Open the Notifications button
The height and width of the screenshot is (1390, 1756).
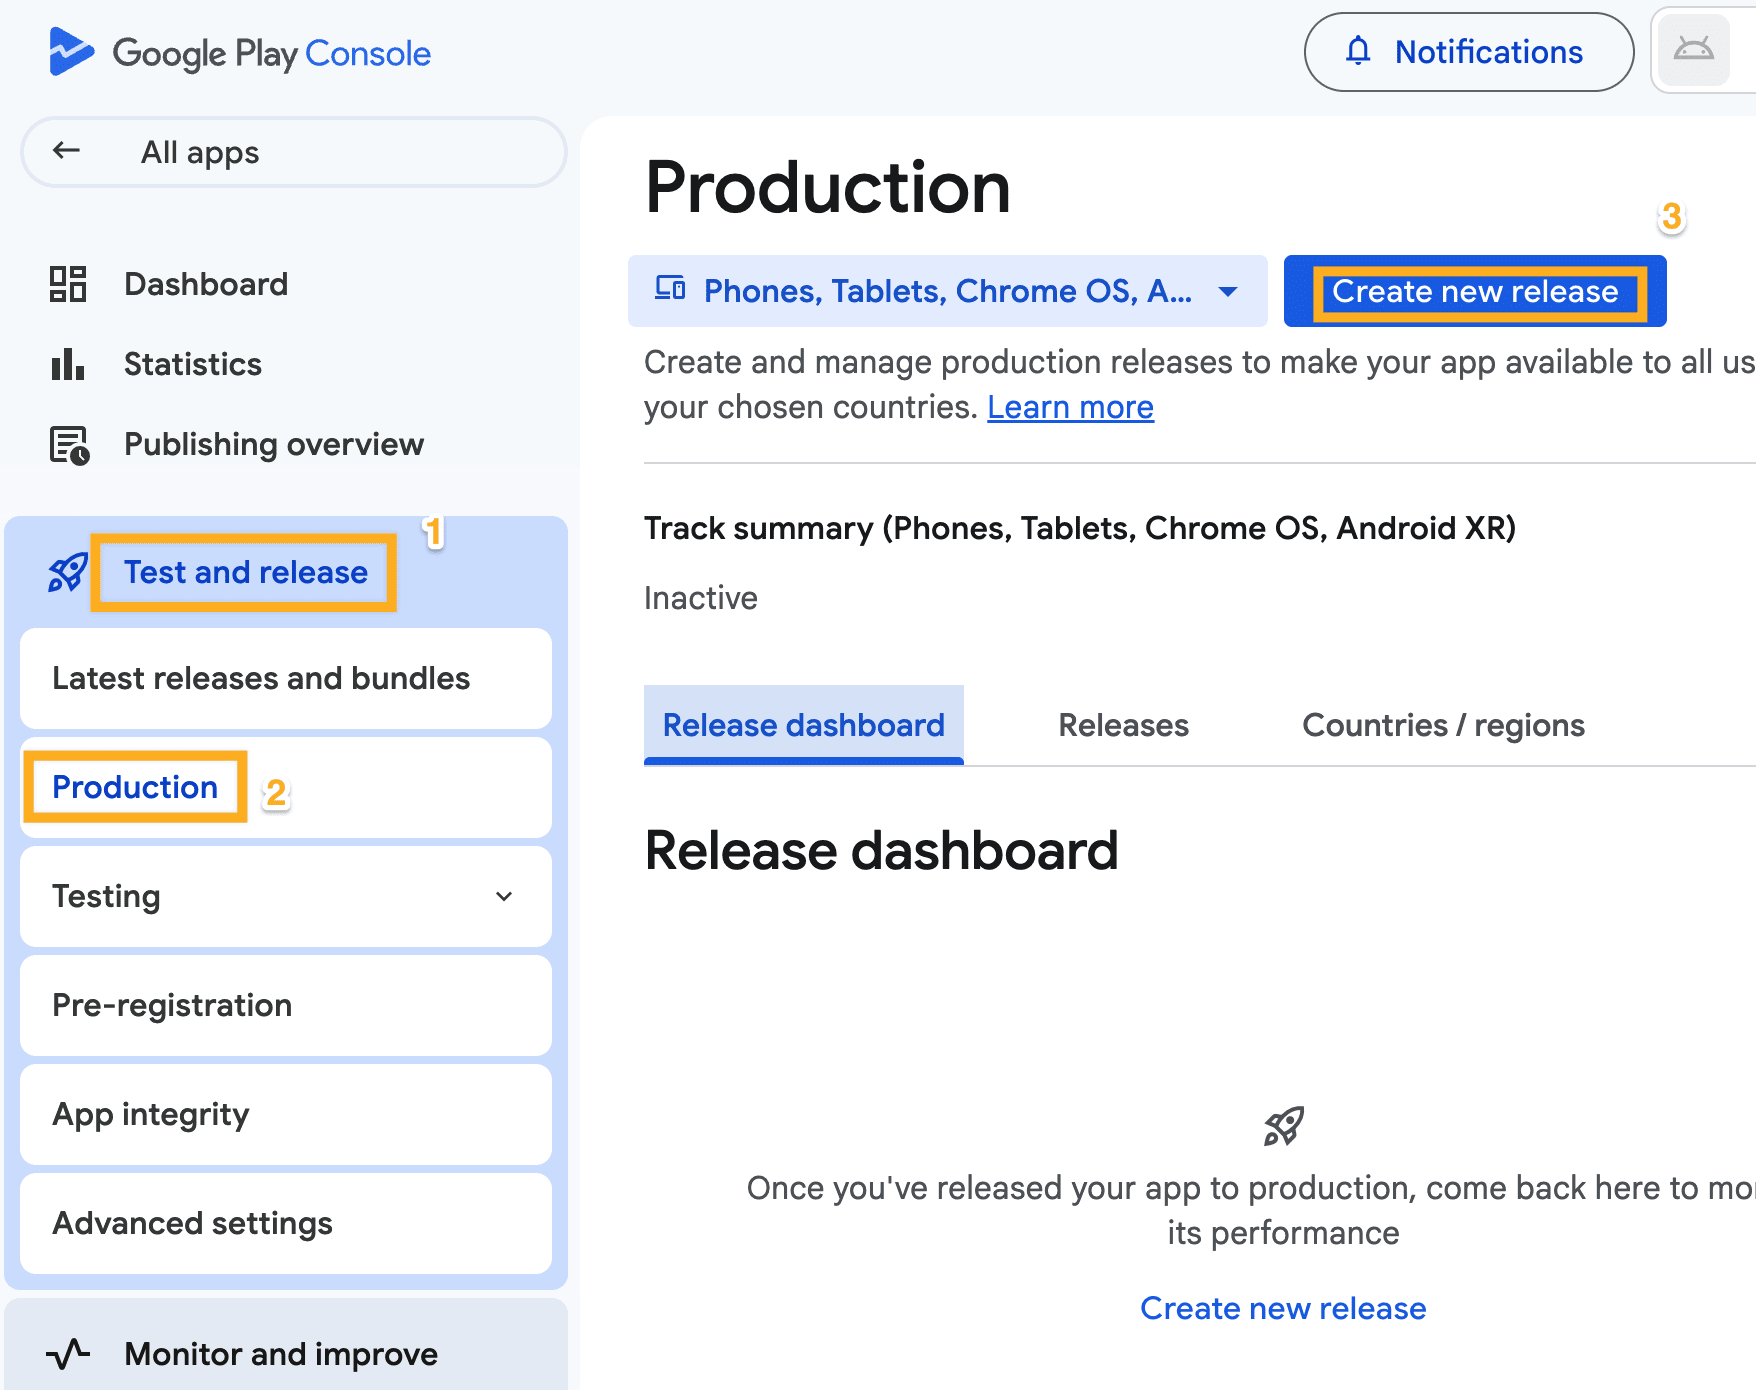pos(1469,52)
